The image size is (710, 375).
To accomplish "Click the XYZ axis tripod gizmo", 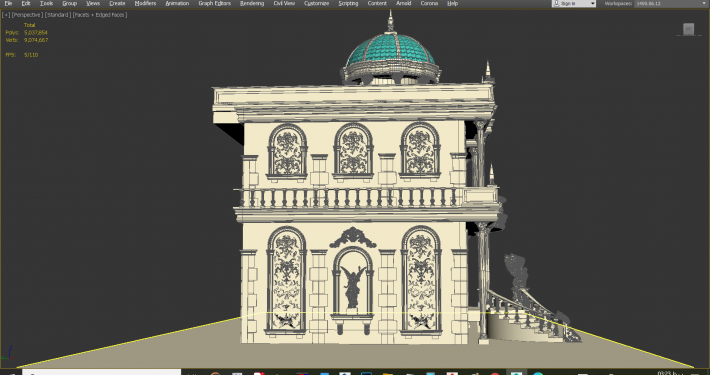I will (9, 354).
